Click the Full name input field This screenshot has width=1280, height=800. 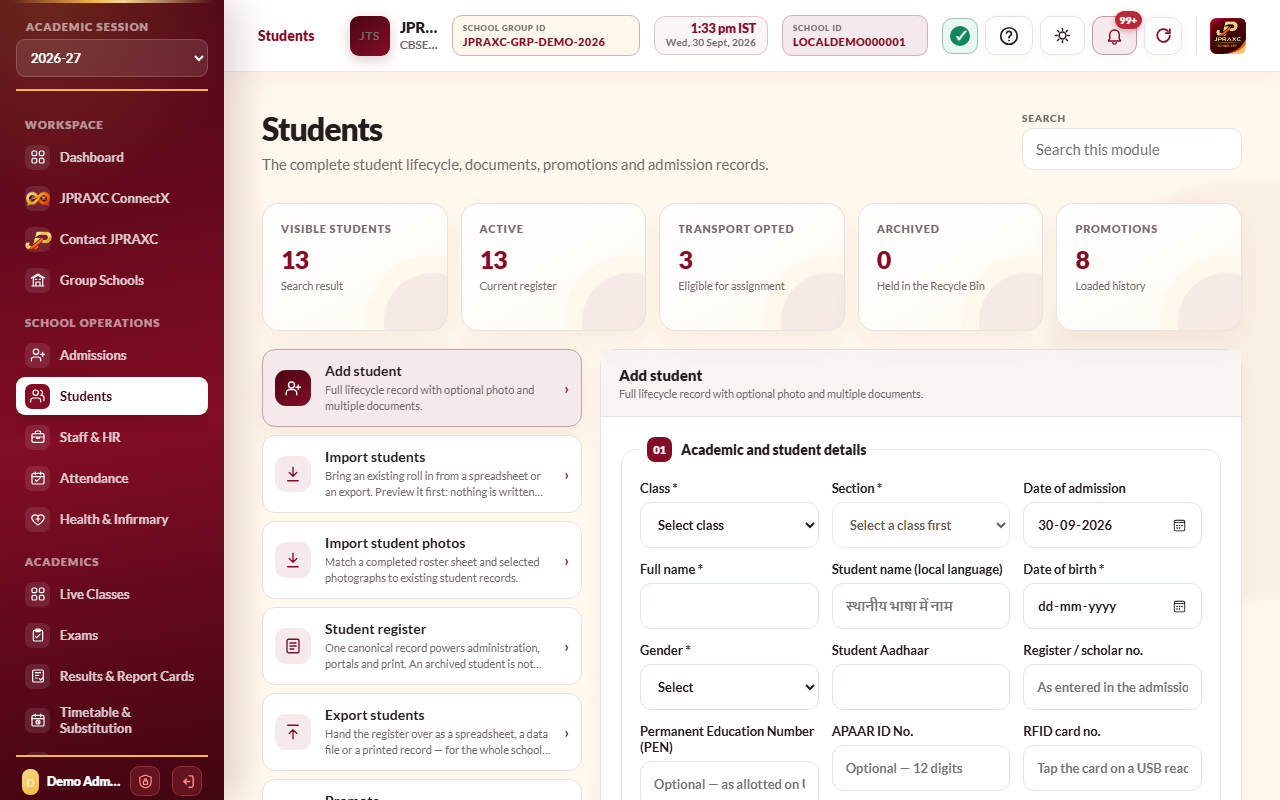click(729, 606)
